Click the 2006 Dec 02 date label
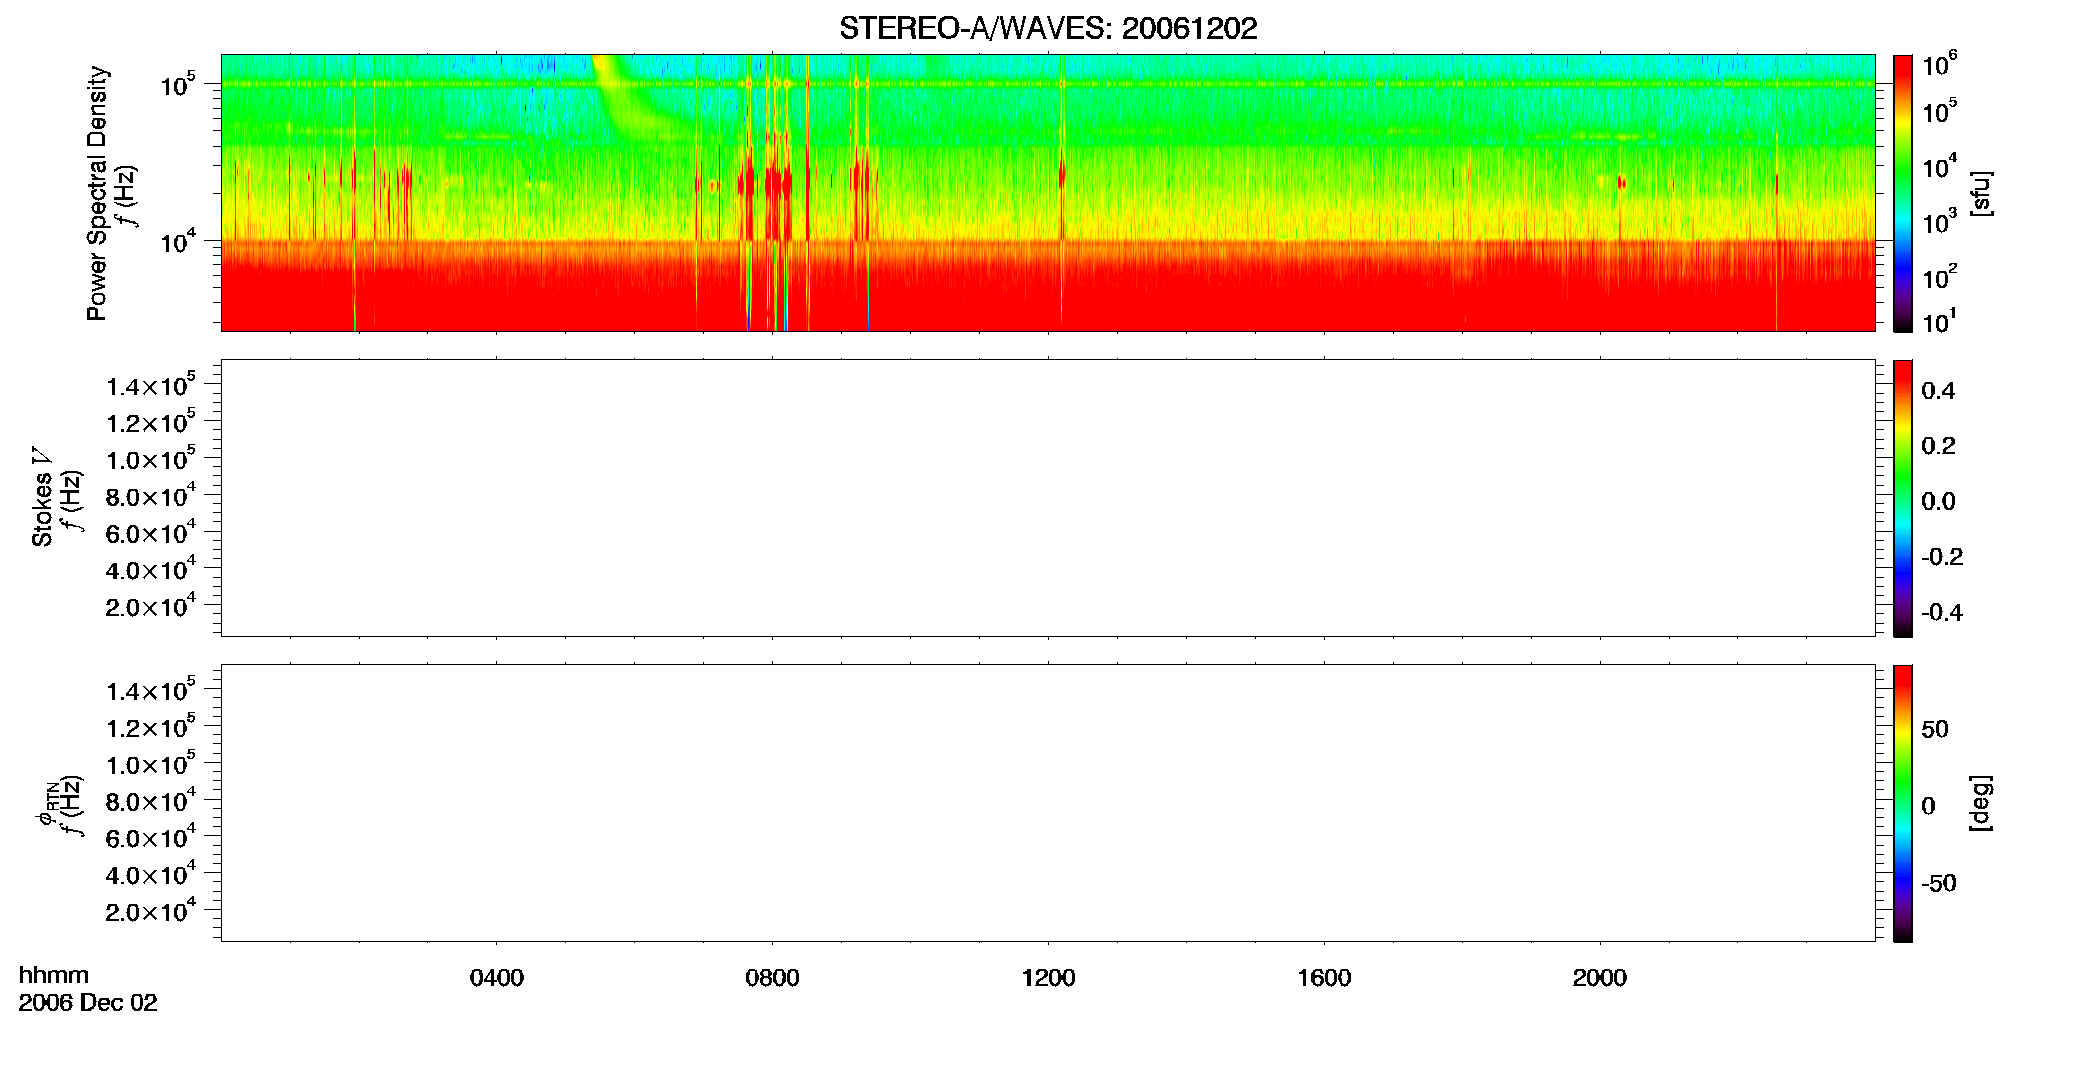 tap(88, 1003)
